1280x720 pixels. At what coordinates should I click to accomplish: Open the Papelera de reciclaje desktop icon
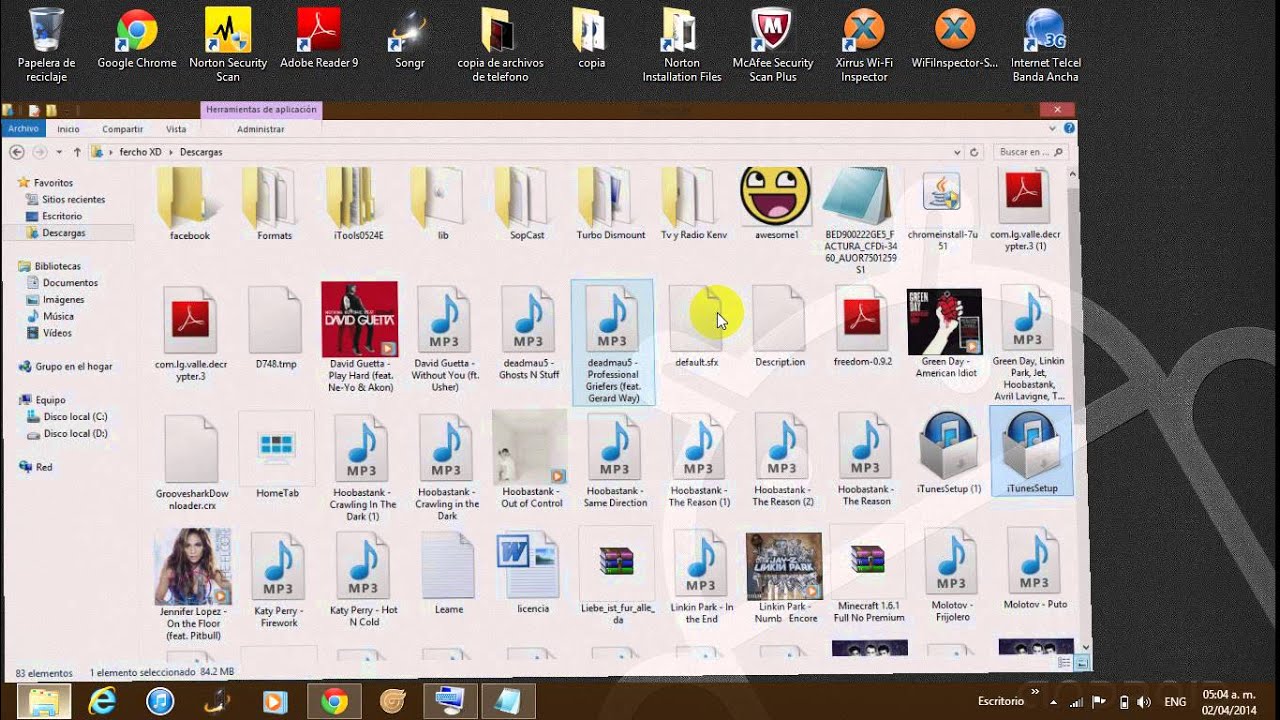pyautogui.click(x=46, y=45)
